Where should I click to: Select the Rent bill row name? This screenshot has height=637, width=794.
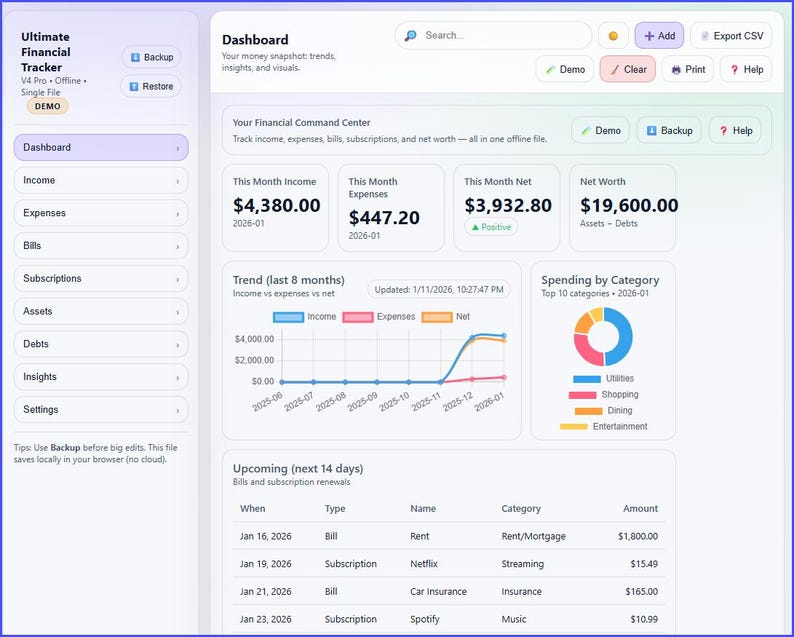(x=420, y=536)
